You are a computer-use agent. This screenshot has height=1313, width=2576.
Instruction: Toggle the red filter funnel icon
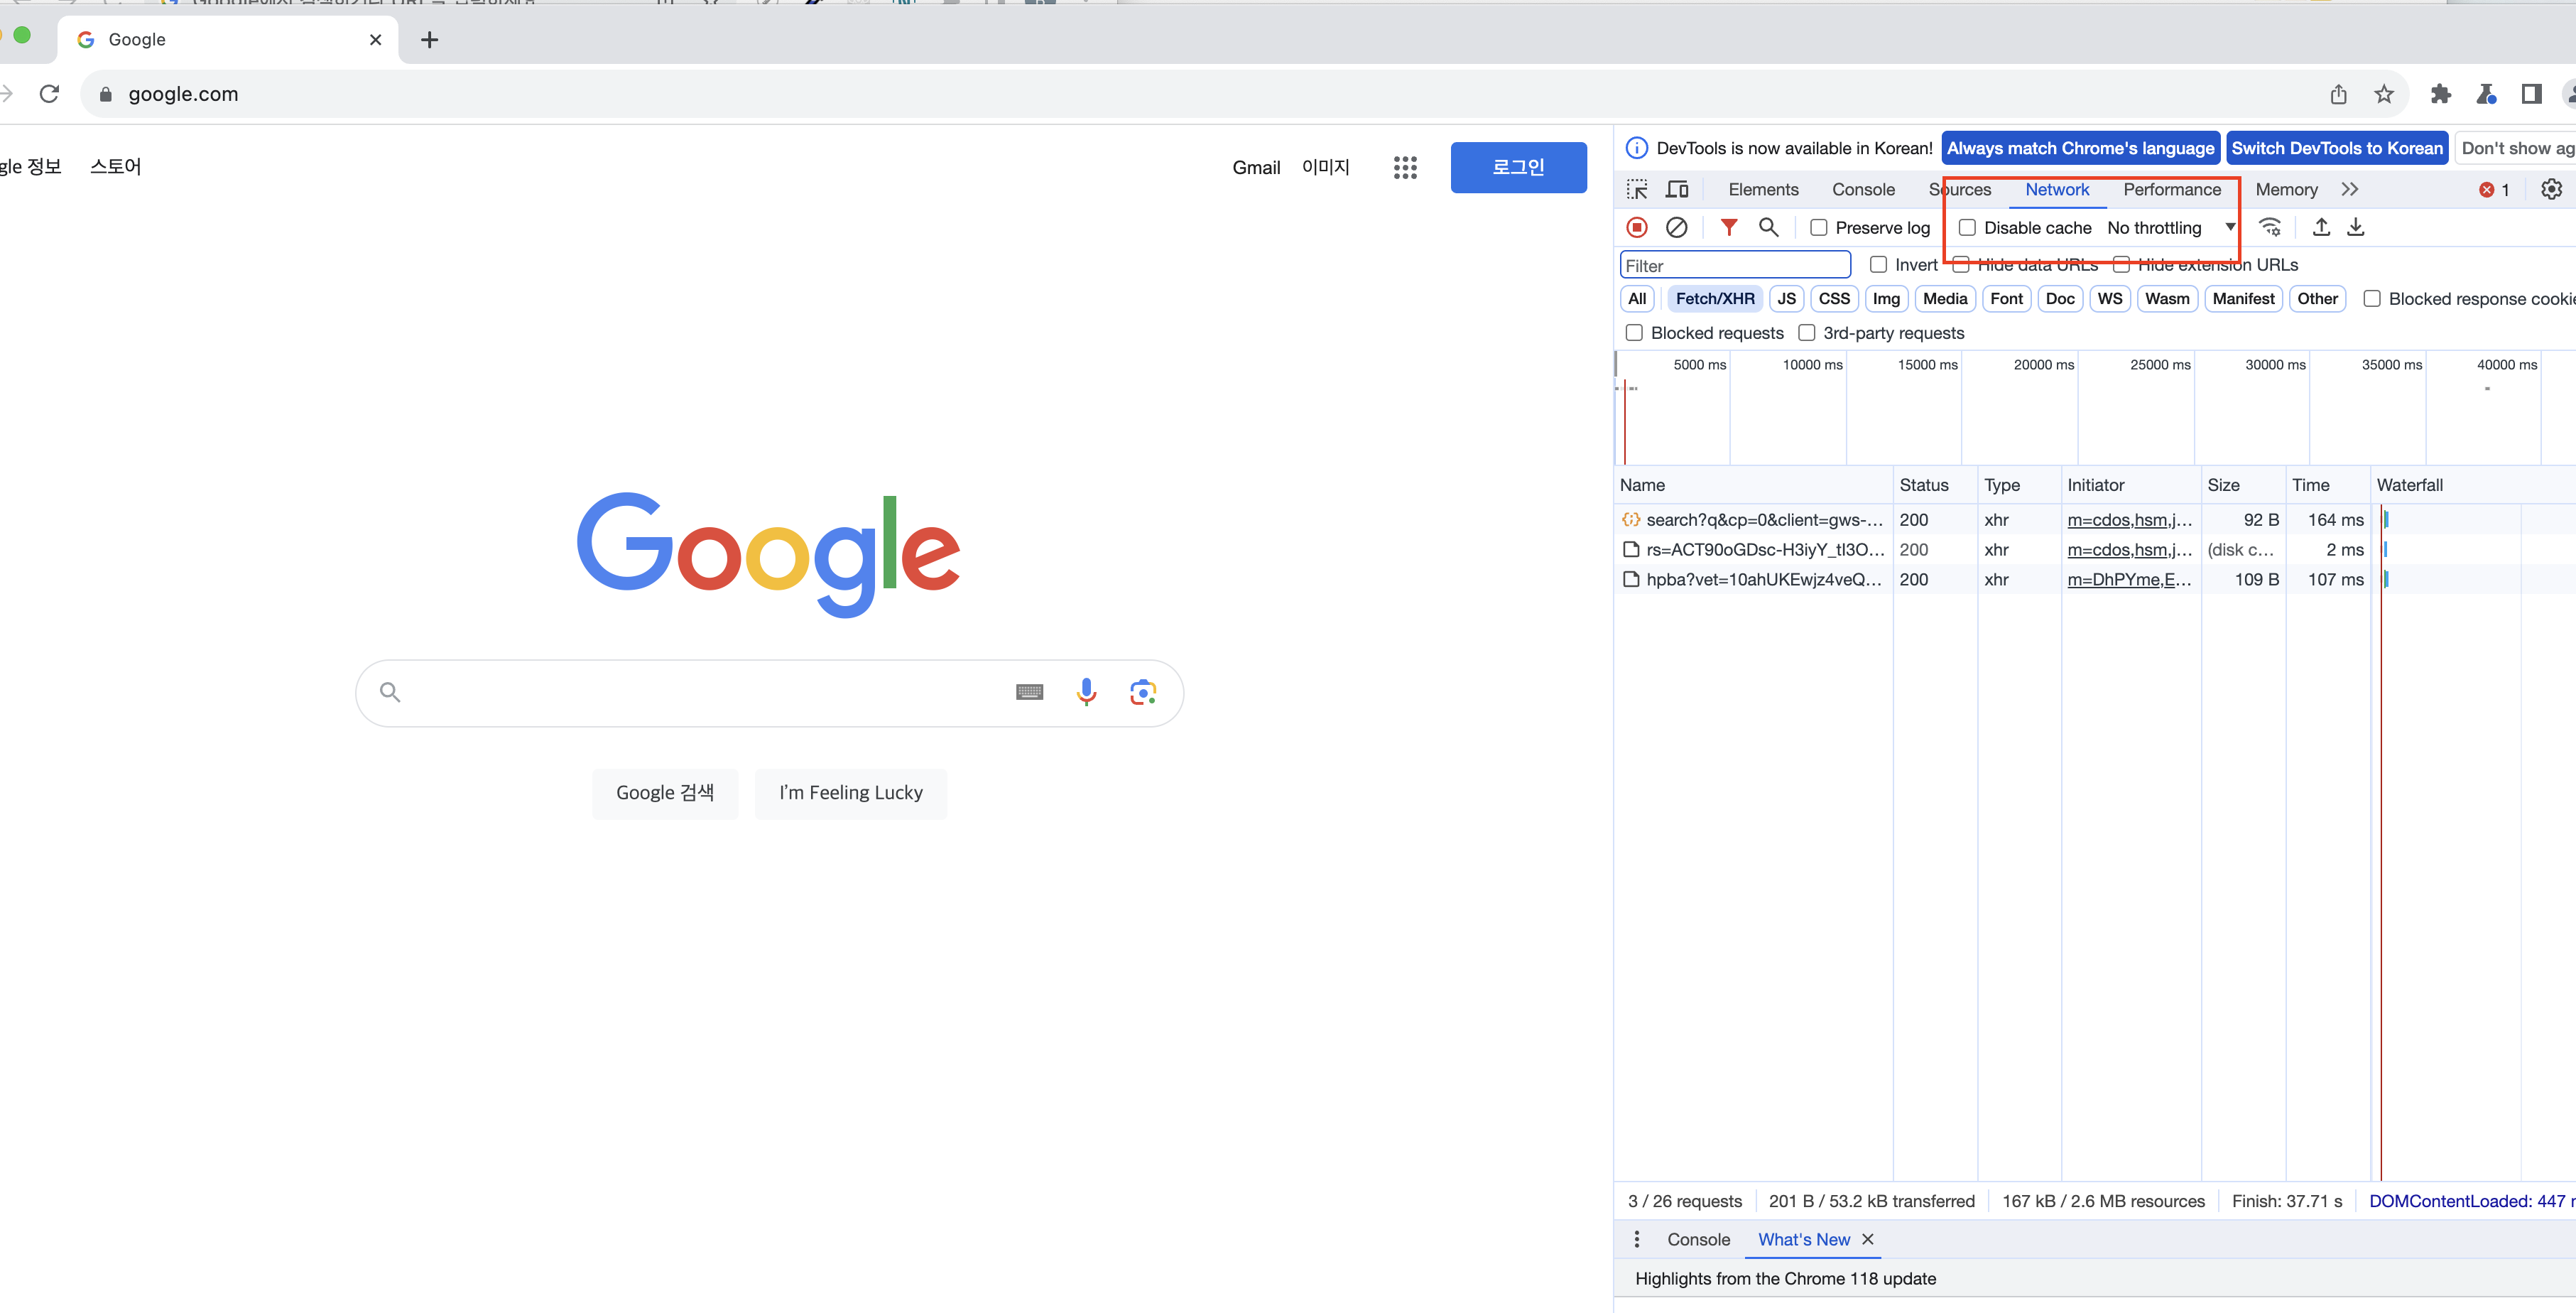coord(1729,228)
